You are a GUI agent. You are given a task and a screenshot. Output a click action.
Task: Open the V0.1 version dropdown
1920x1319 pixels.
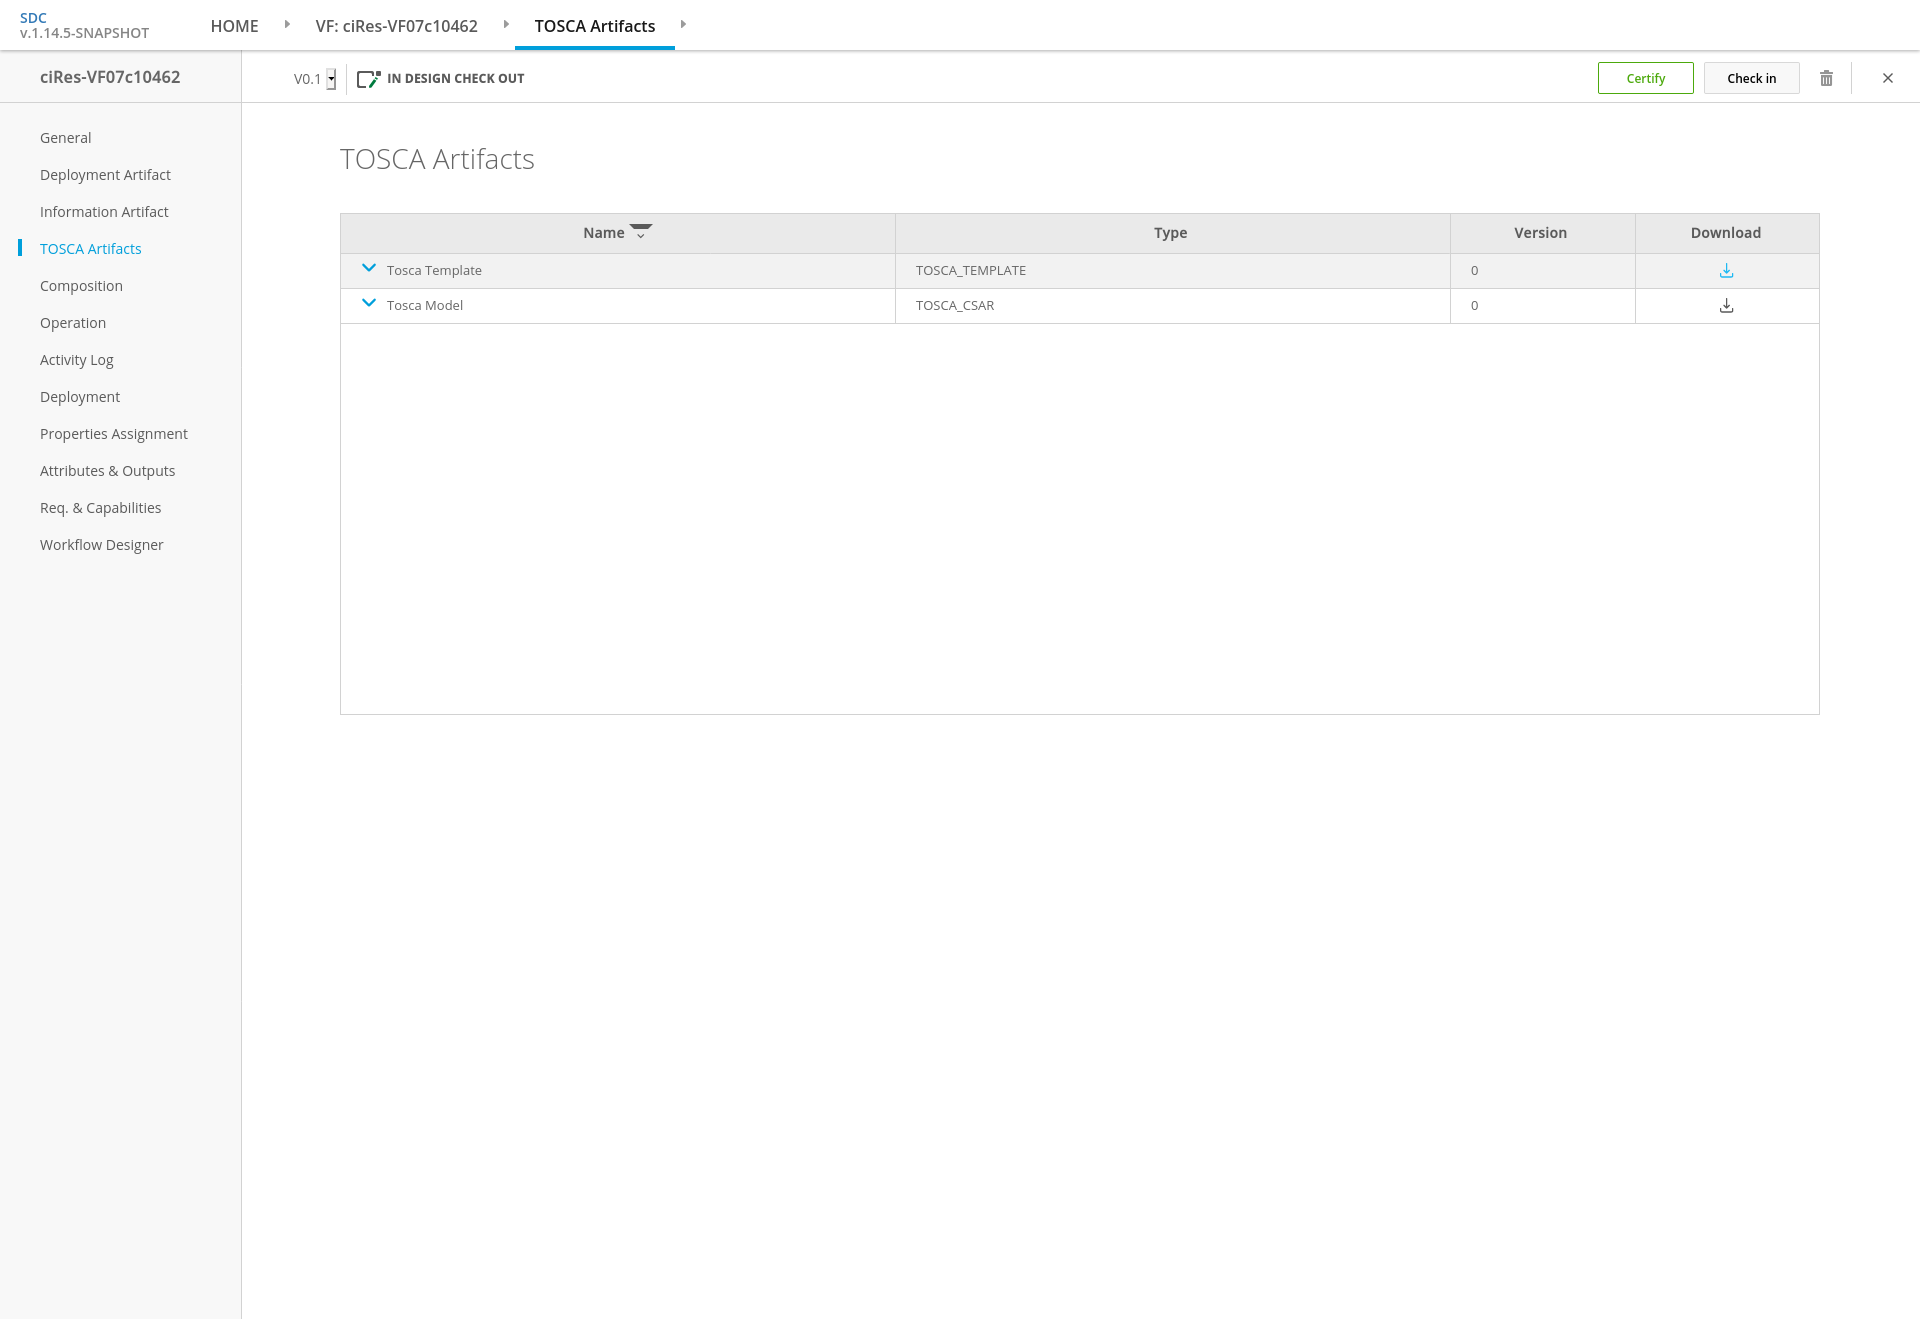331,79
